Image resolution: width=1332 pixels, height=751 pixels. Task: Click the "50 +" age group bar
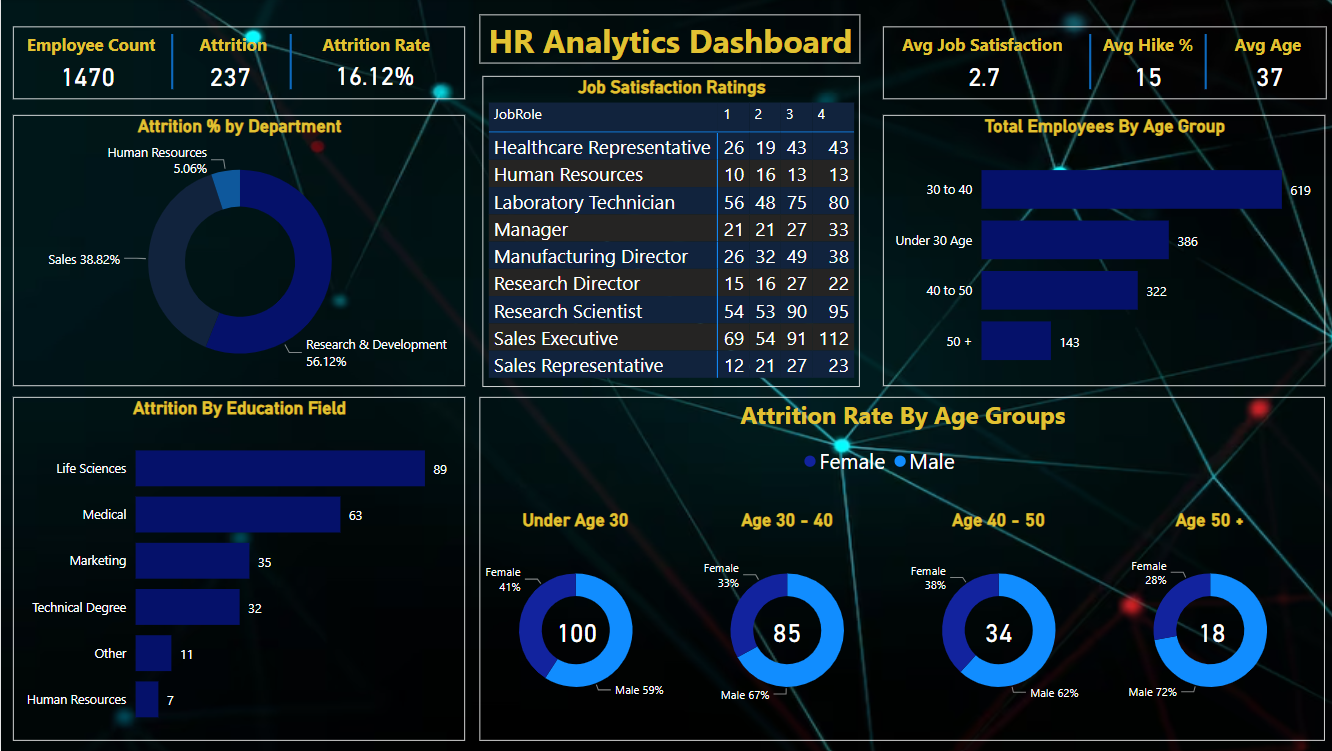[1015, 341]
